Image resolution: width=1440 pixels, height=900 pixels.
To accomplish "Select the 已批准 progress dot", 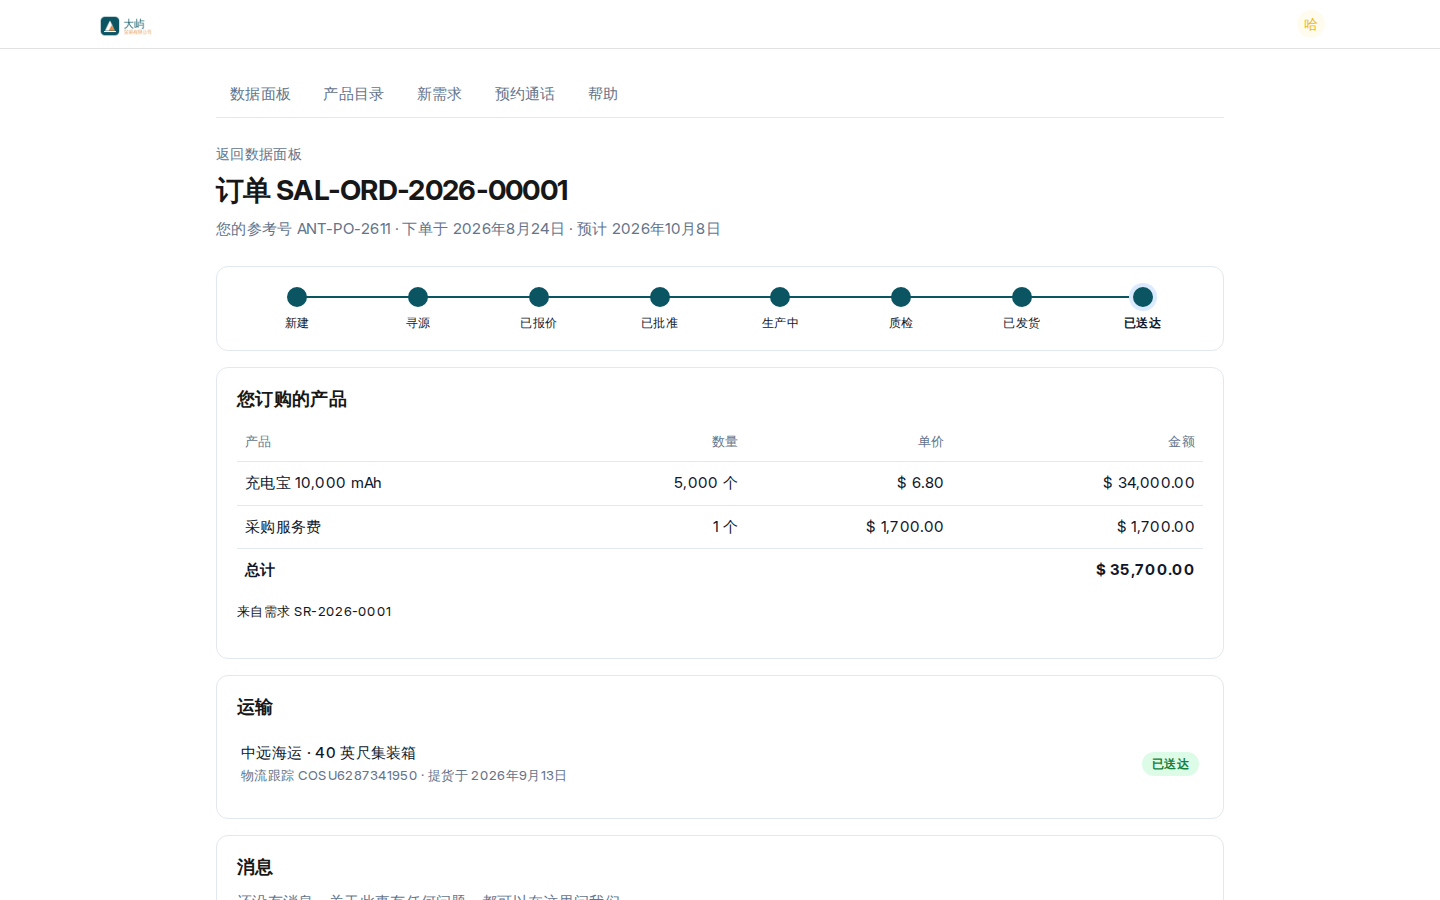I will click(x=660, y=297).
